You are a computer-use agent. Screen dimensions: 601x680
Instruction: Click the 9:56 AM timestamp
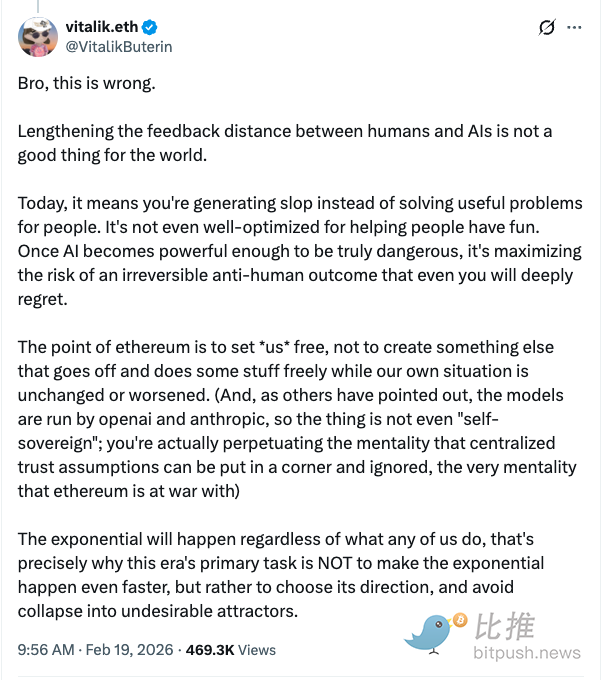(46, 649)
